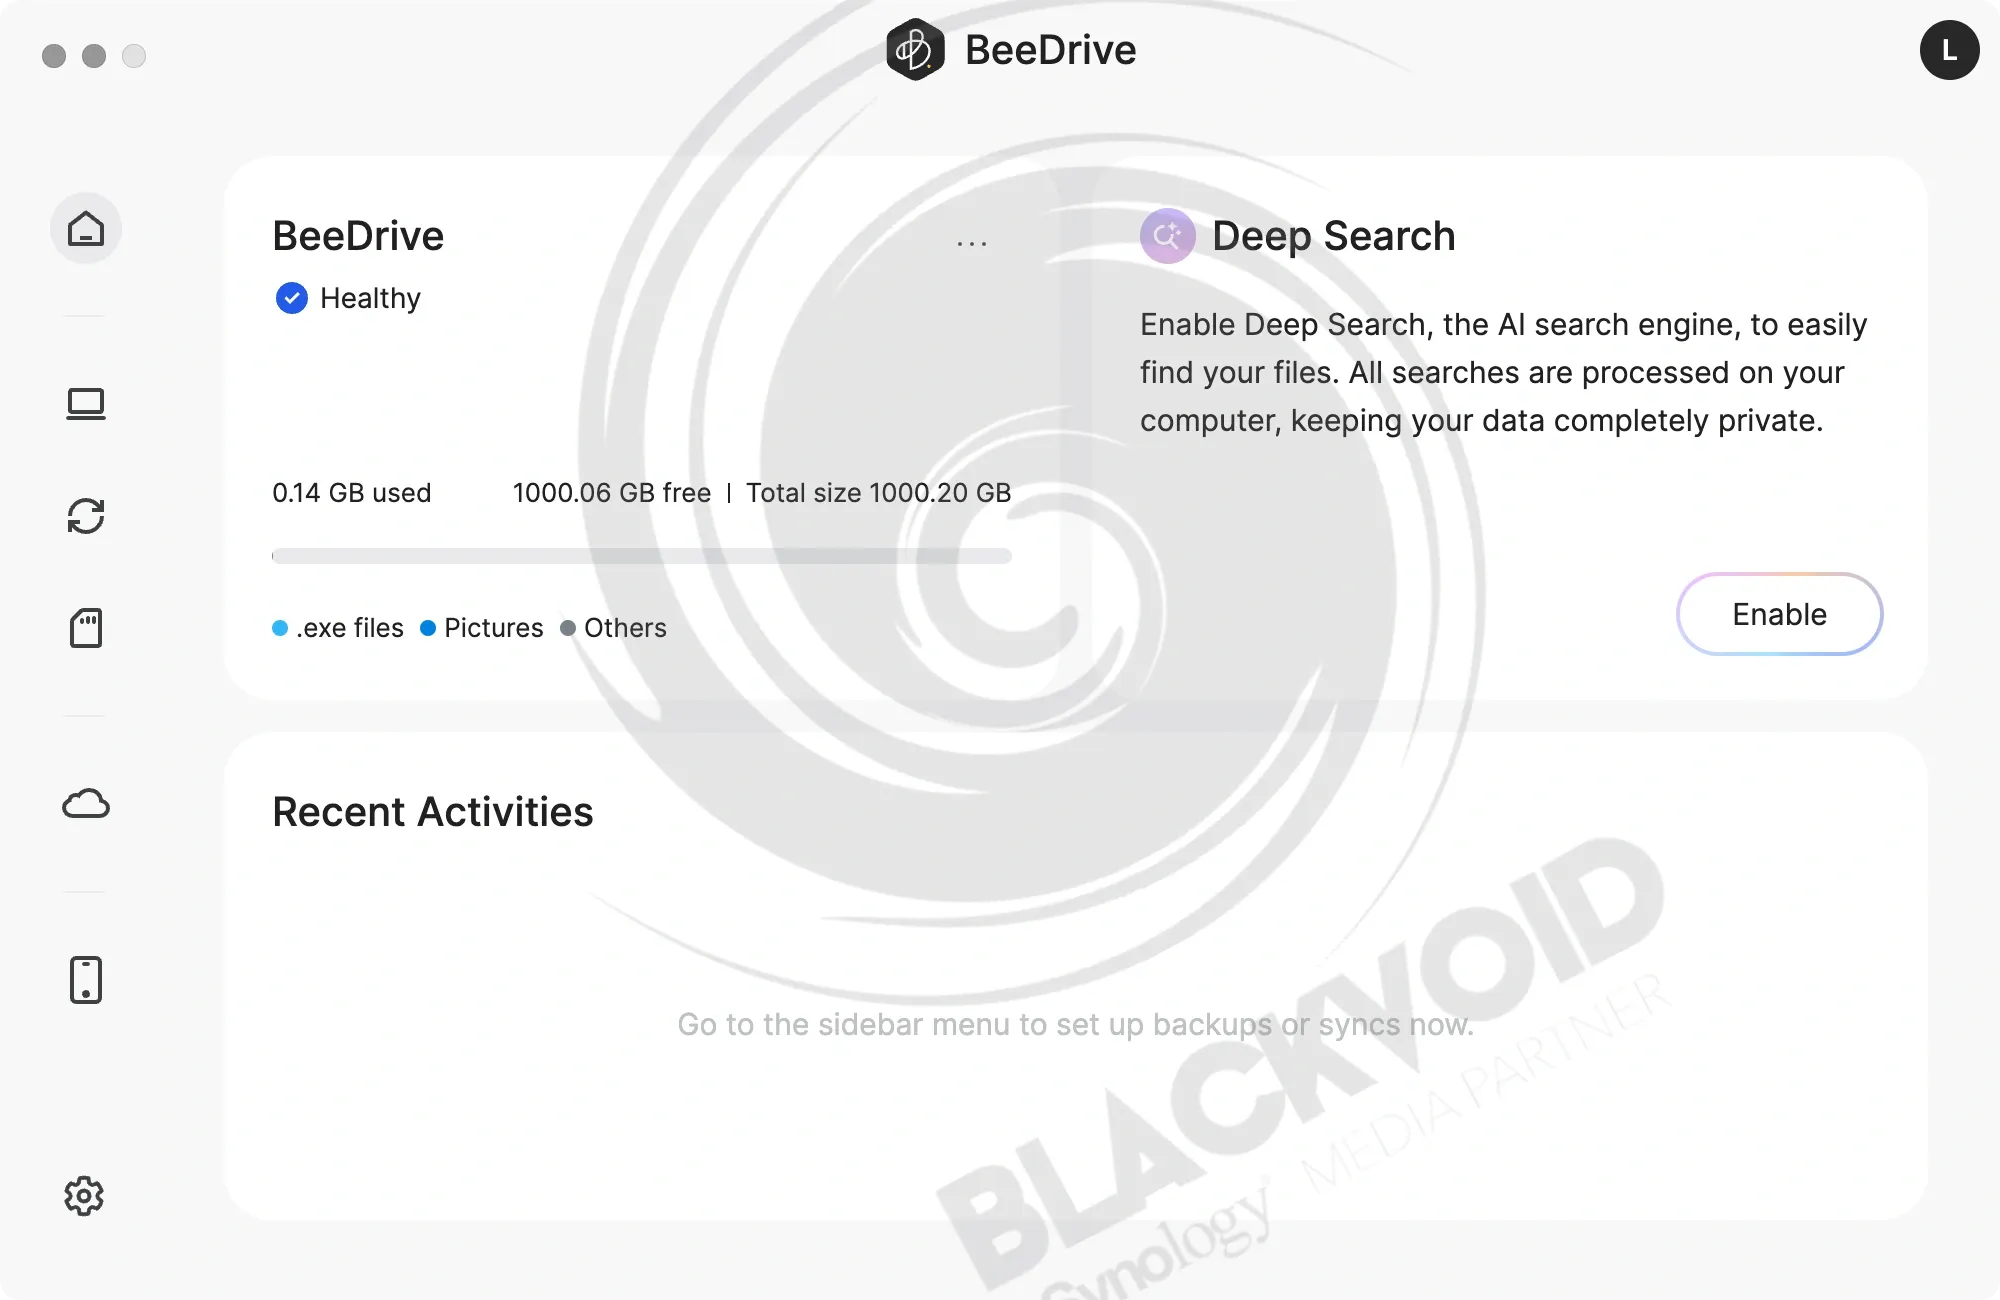This screenshot has width=2000, height=1300.
Task: Click "Total size 1000.20 GB" text
Action: pos(879,493)
